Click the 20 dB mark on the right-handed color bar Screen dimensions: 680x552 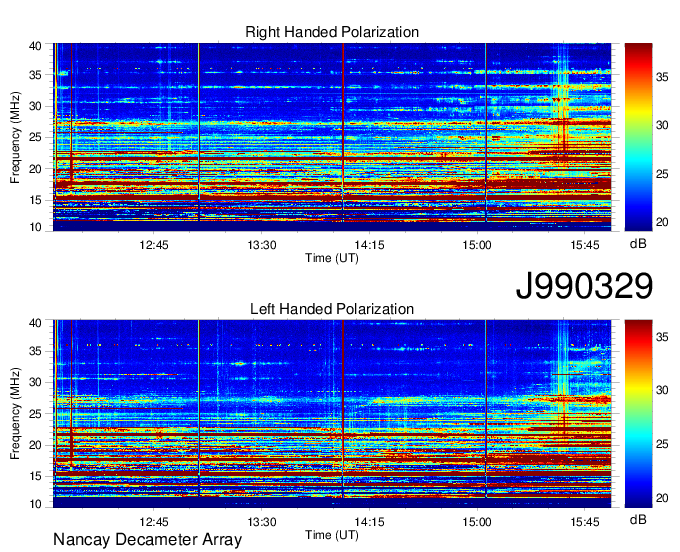coord(662,222)
